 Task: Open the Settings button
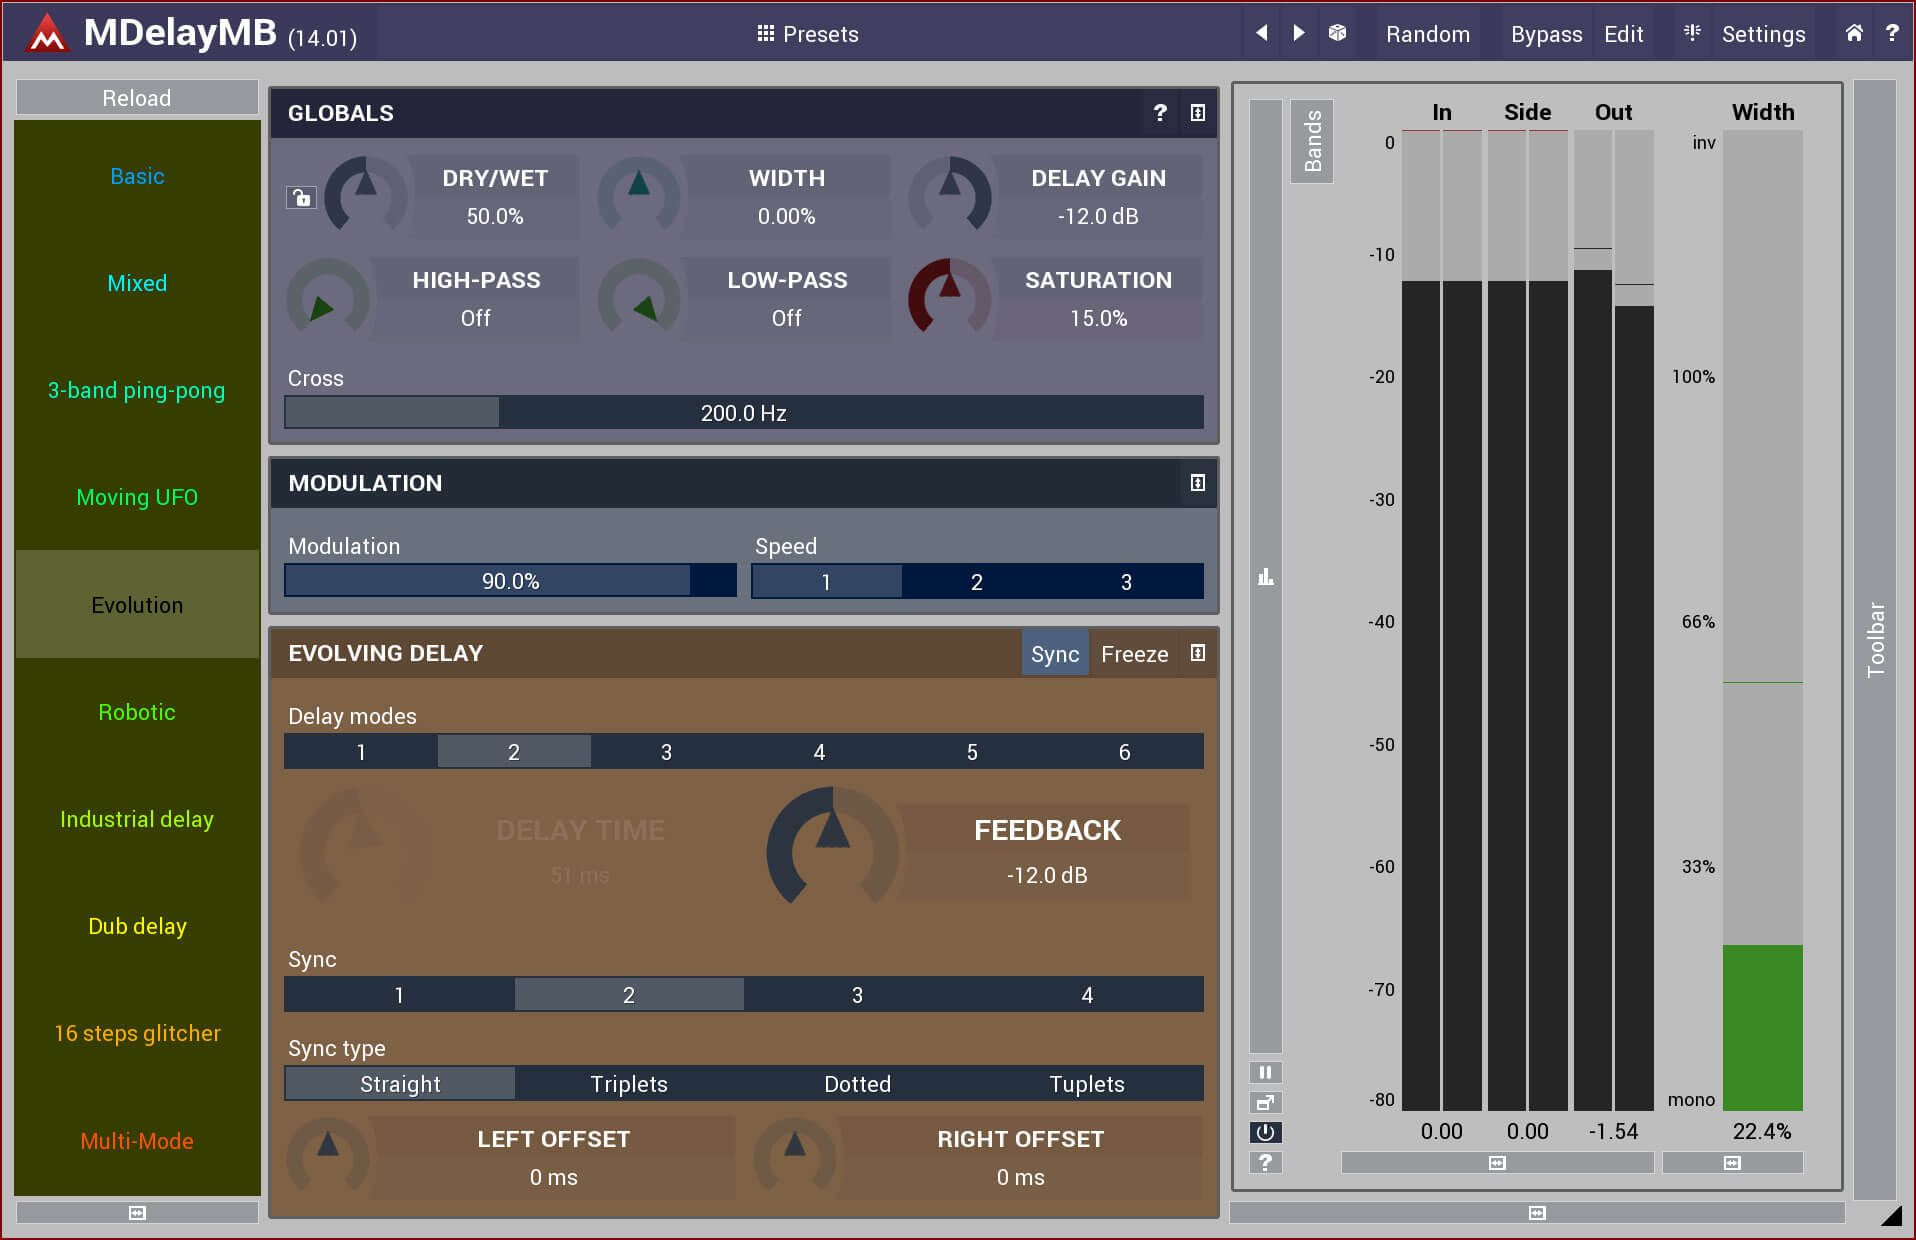pos(1763,34)
